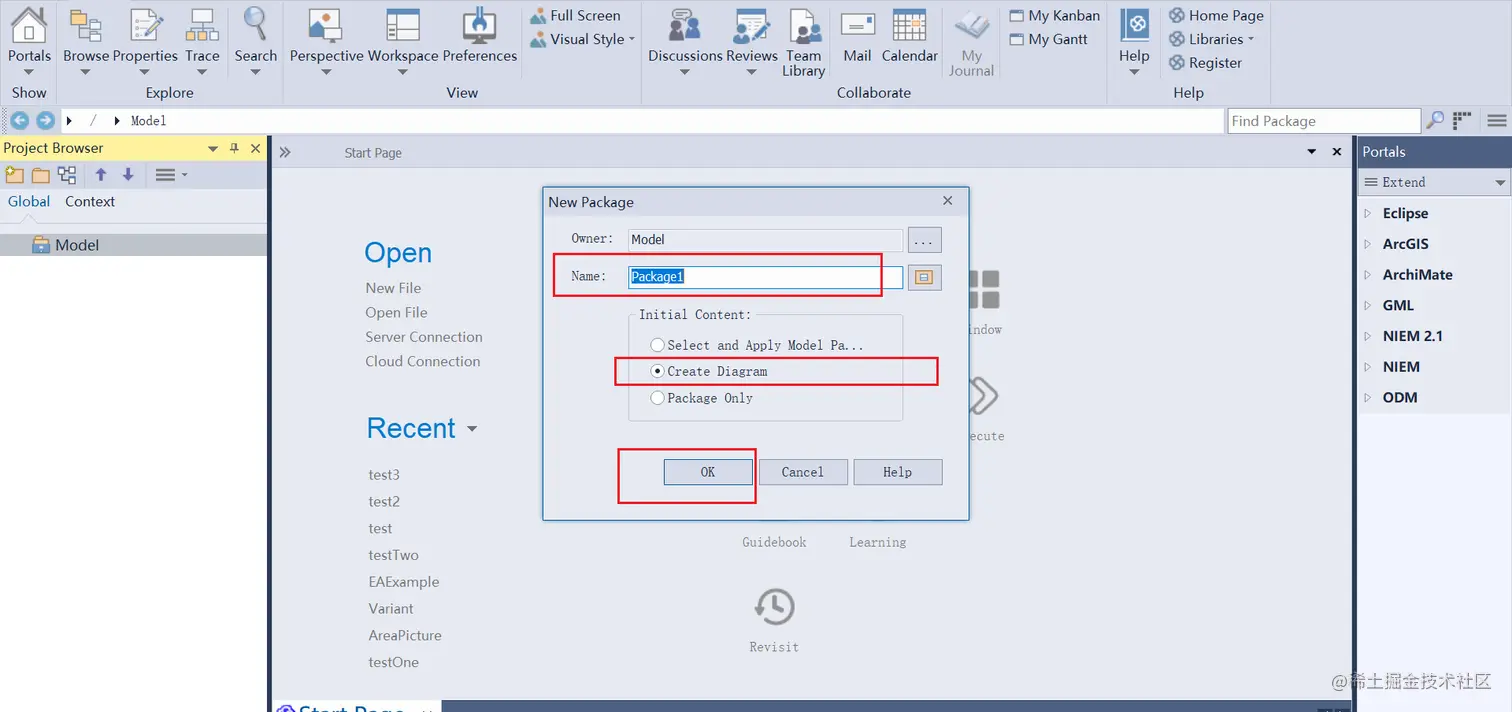
Task: Open the Portals ribbon button
Action: tap(29, 40)
